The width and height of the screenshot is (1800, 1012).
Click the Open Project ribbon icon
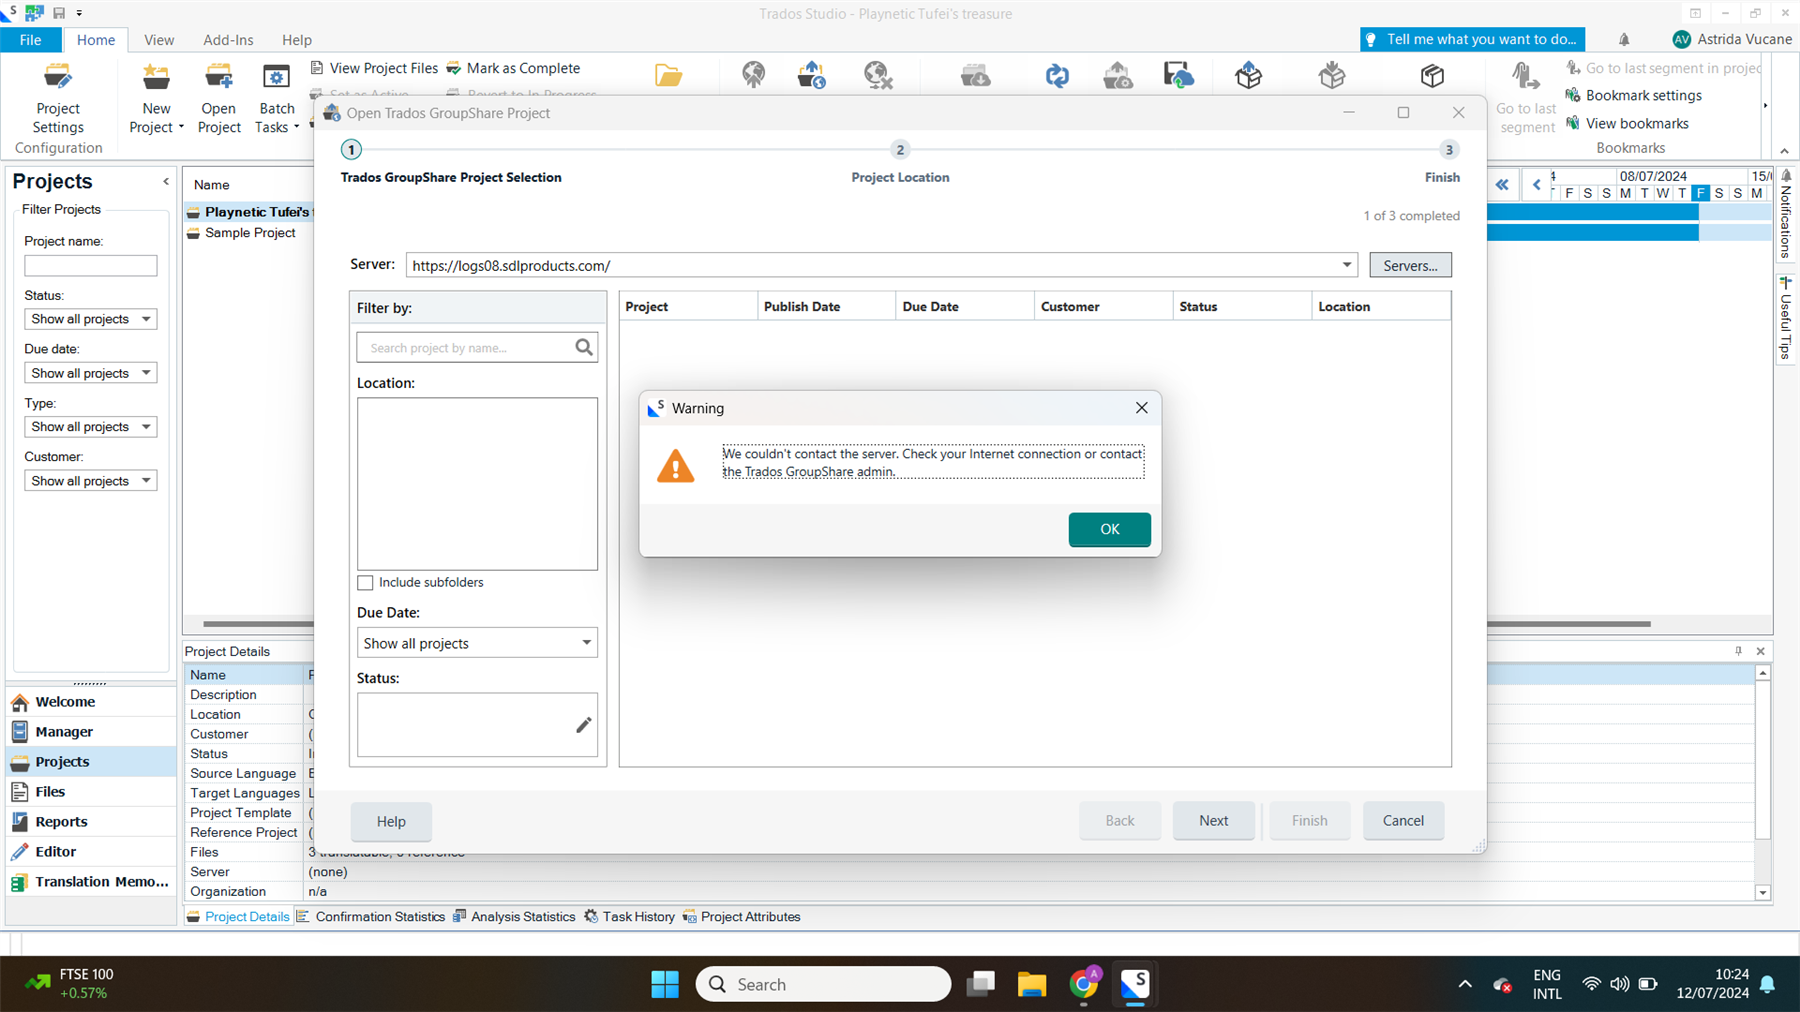point(218,77)
